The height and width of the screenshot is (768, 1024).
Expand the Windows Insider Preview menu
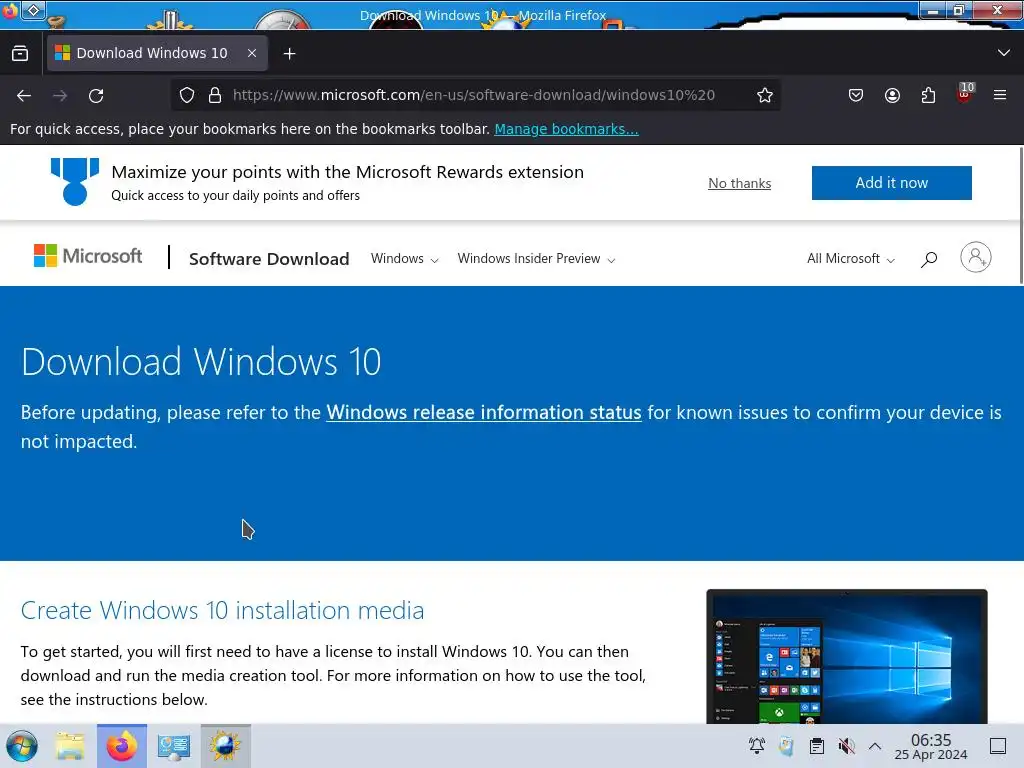click(x=536, y=259)
